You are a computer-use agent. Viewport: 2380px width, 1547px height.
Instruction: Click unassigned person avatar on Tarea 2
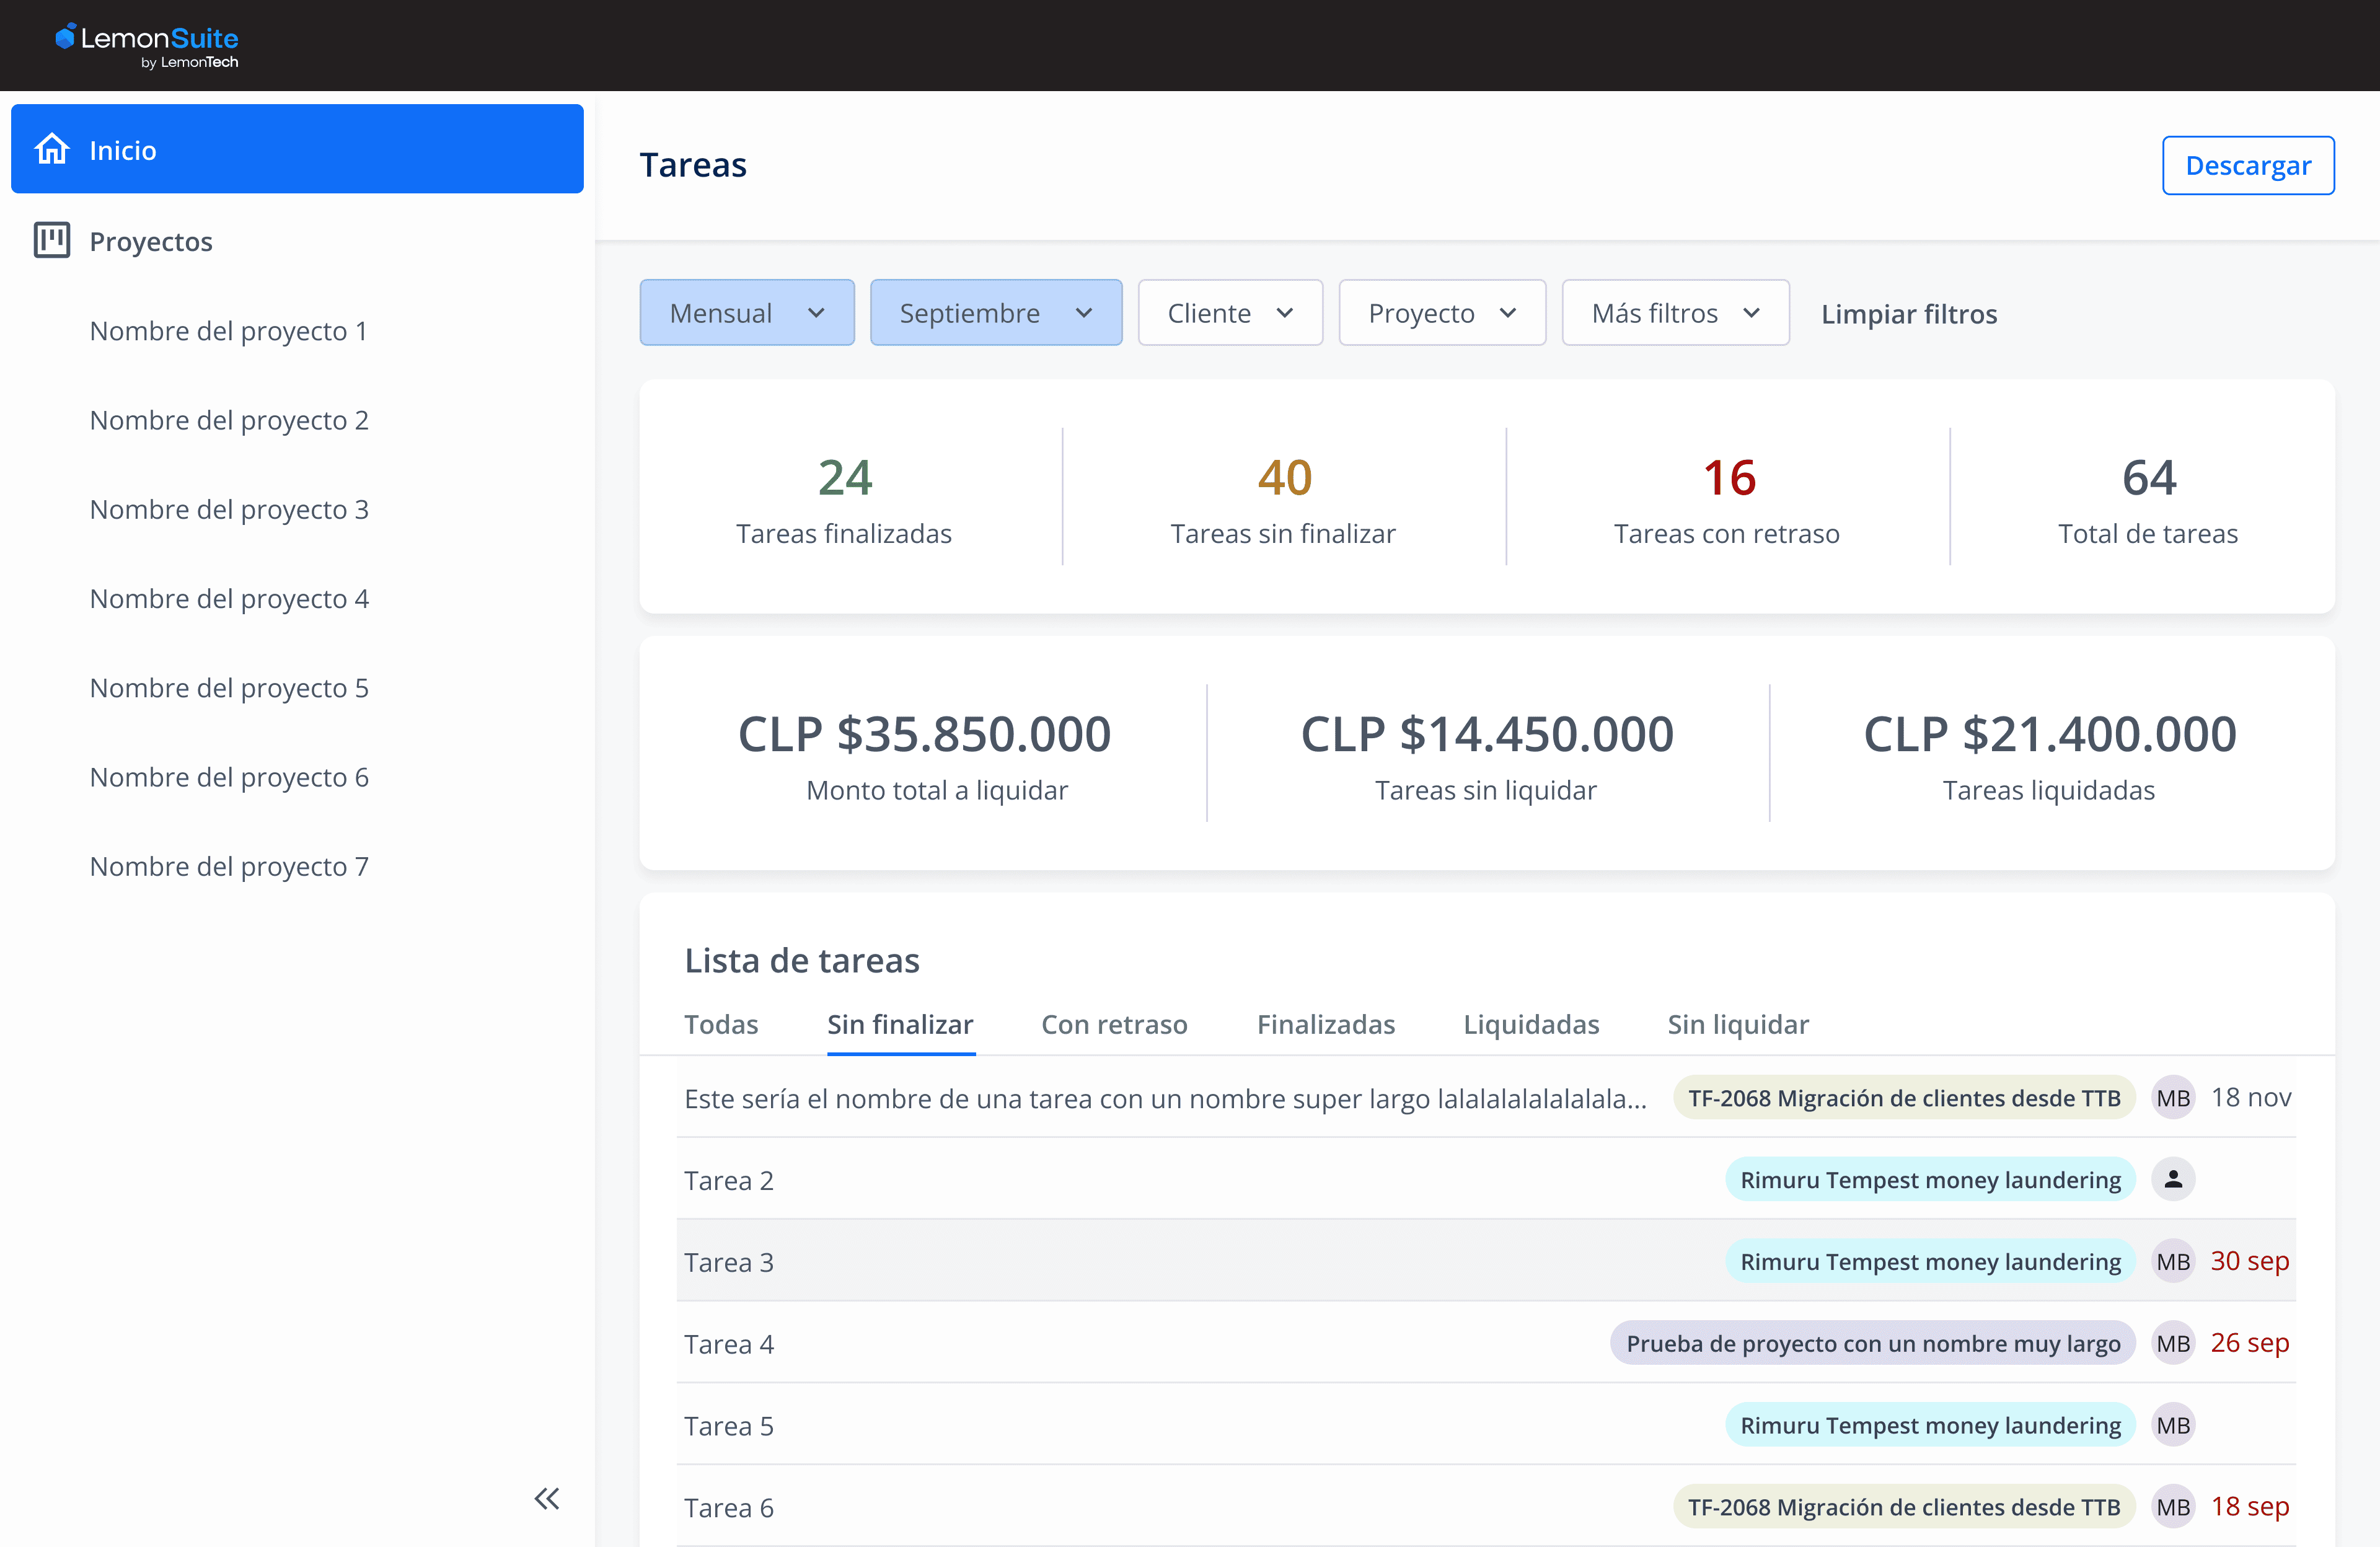coord(2173,1180)
